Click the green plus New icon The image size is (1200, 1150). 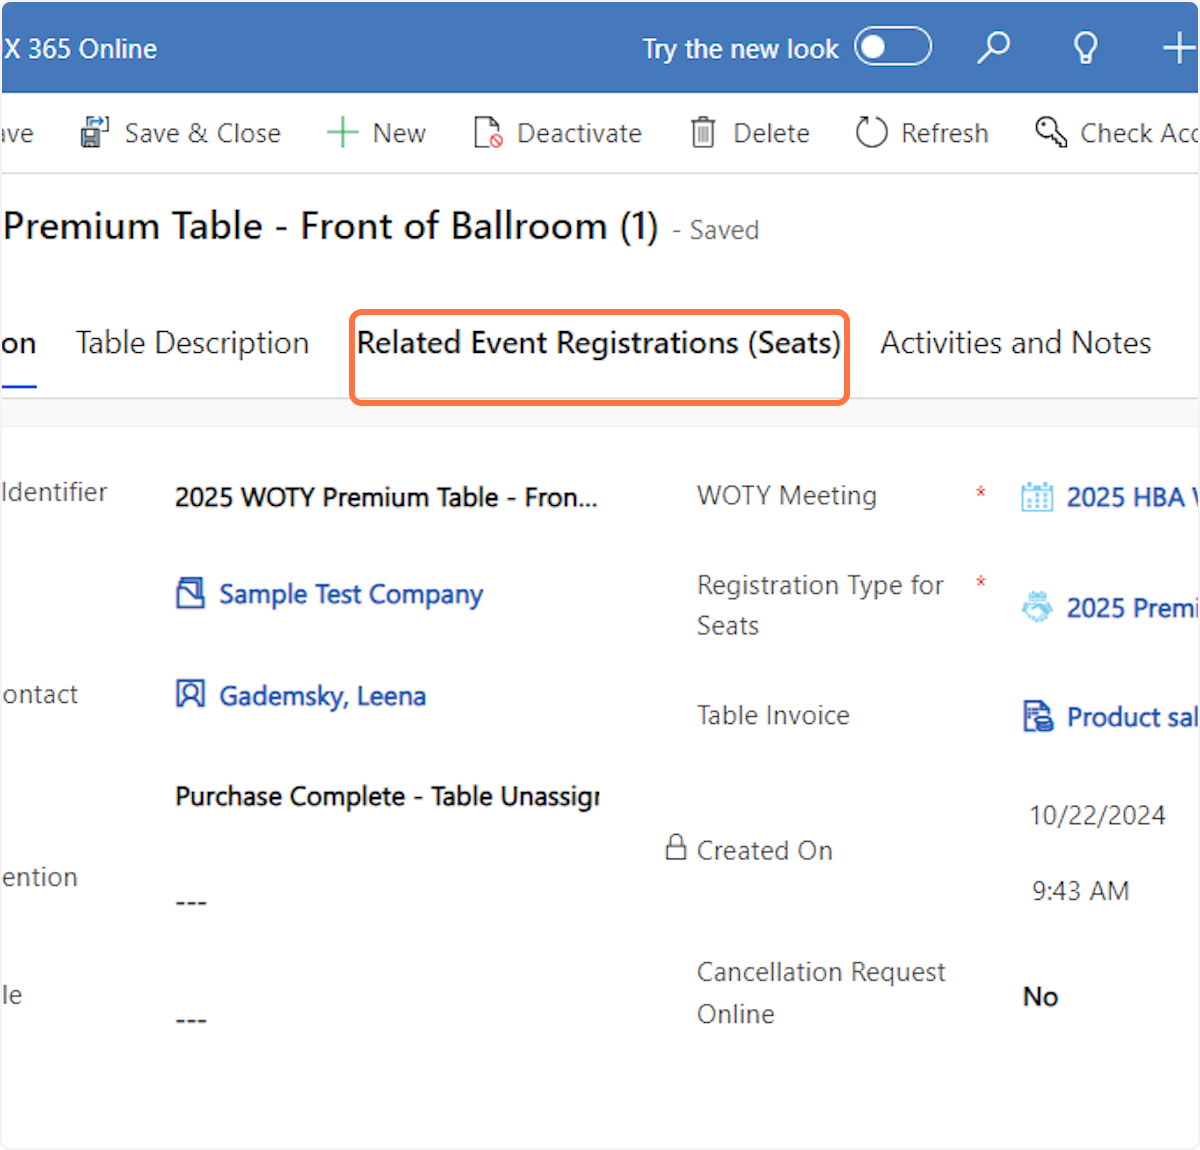coord(342,133)
